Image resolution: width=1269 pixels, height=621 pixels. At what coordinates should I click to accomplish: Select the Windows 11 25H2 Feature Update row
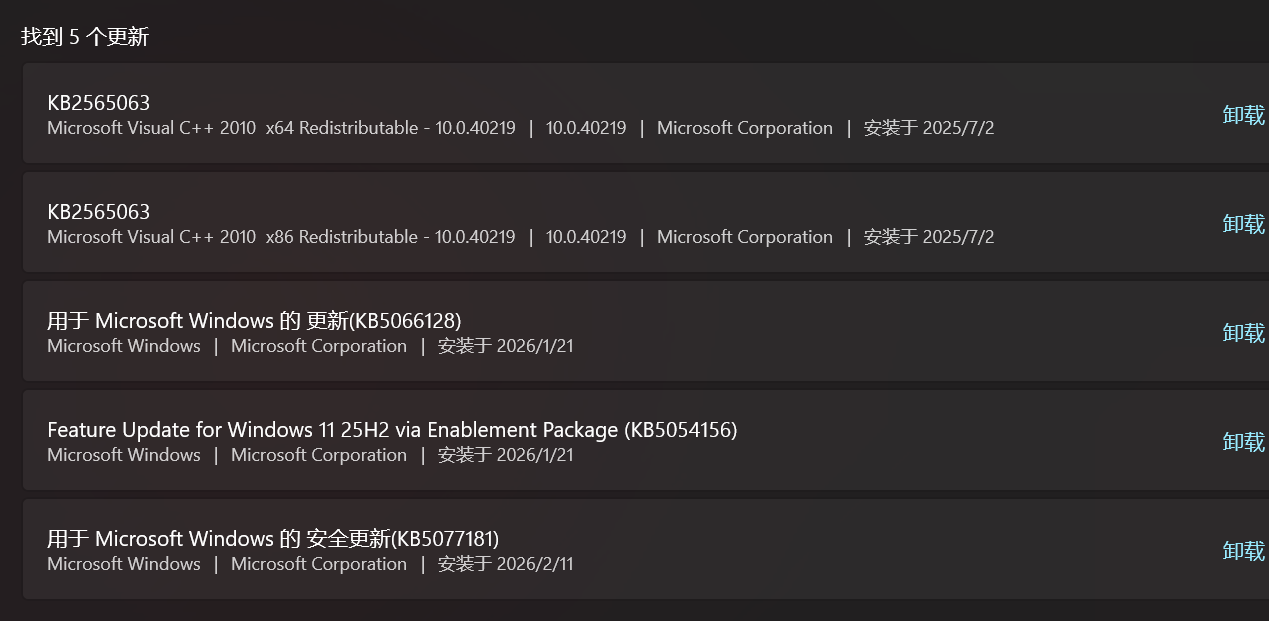point(900,440)
